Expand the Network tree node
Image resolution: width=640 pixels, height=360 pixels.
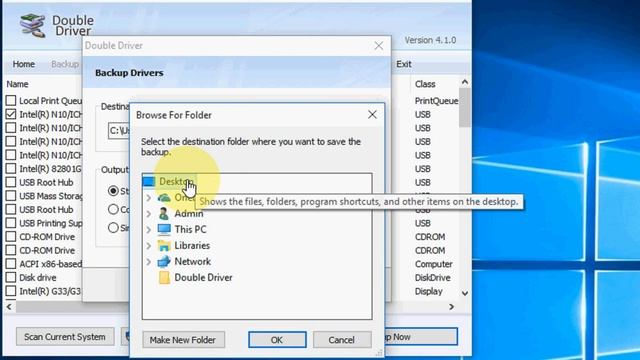coord(149,262)
